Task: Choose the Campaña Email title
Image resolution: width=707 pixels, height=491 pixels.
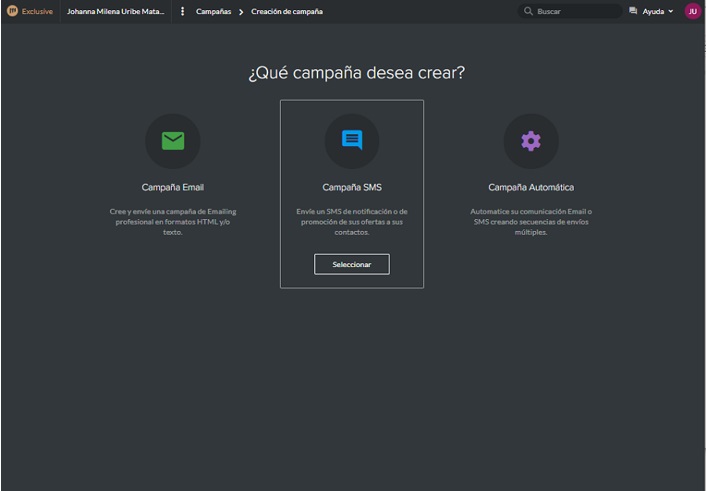Action: tap(173, 187)
